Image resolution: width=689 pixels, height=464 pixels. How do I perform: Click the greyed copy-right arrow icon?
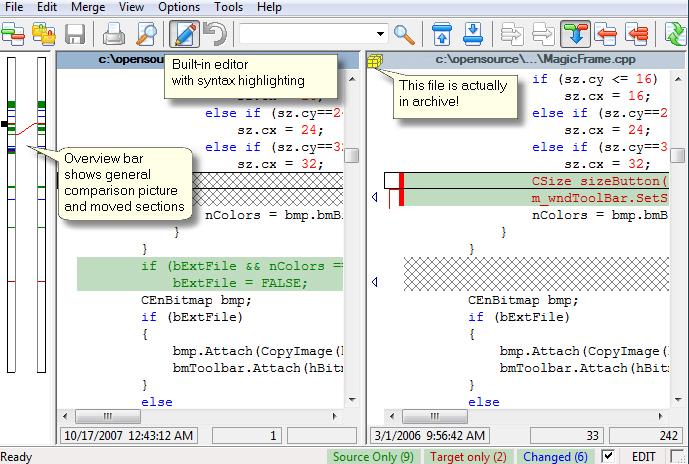512,34
